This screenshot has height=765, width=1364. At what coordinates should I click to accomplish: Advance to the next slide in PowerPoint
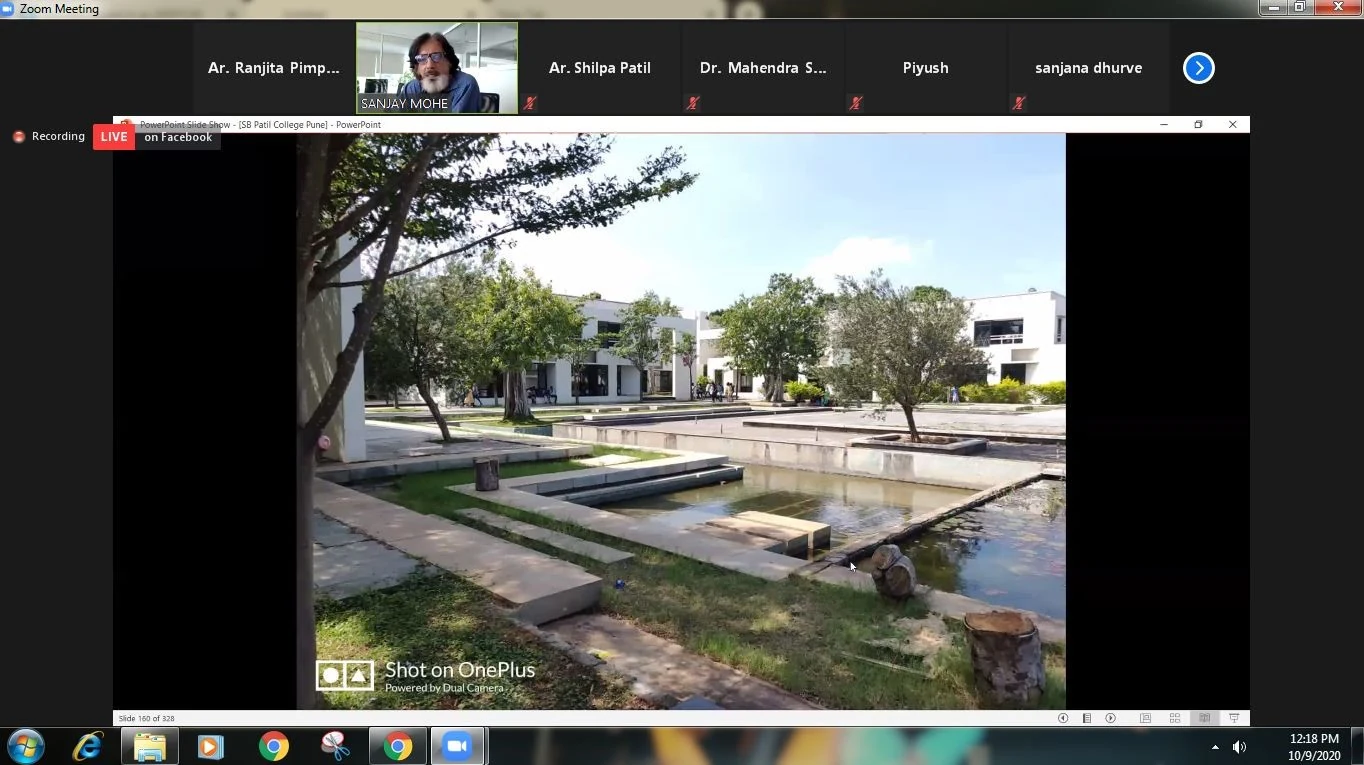[1111, 718]
